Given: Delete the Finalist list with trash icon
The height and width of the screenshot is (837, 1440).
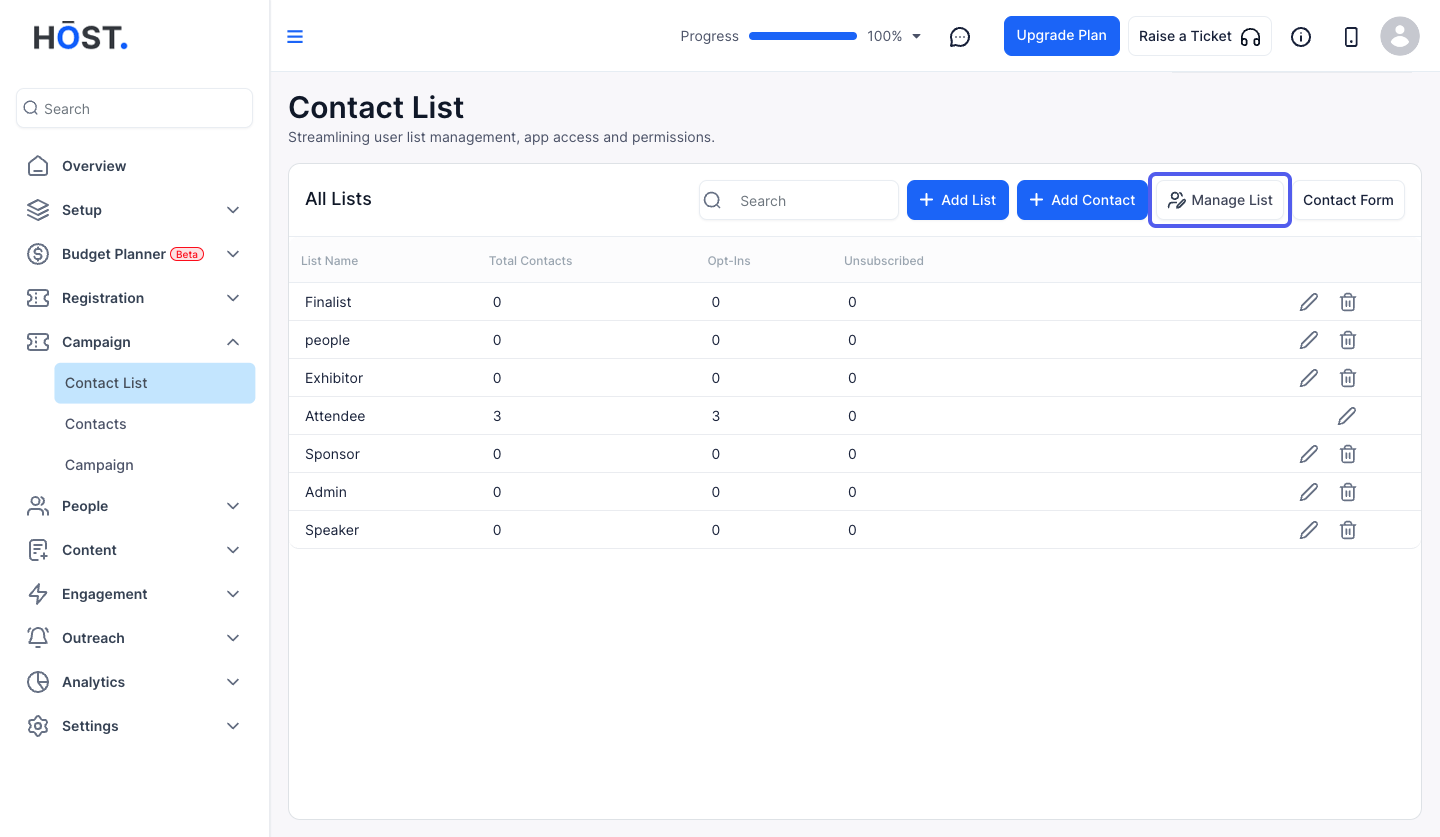Looking at the screenshot, I should click(x=1348, y=302).
